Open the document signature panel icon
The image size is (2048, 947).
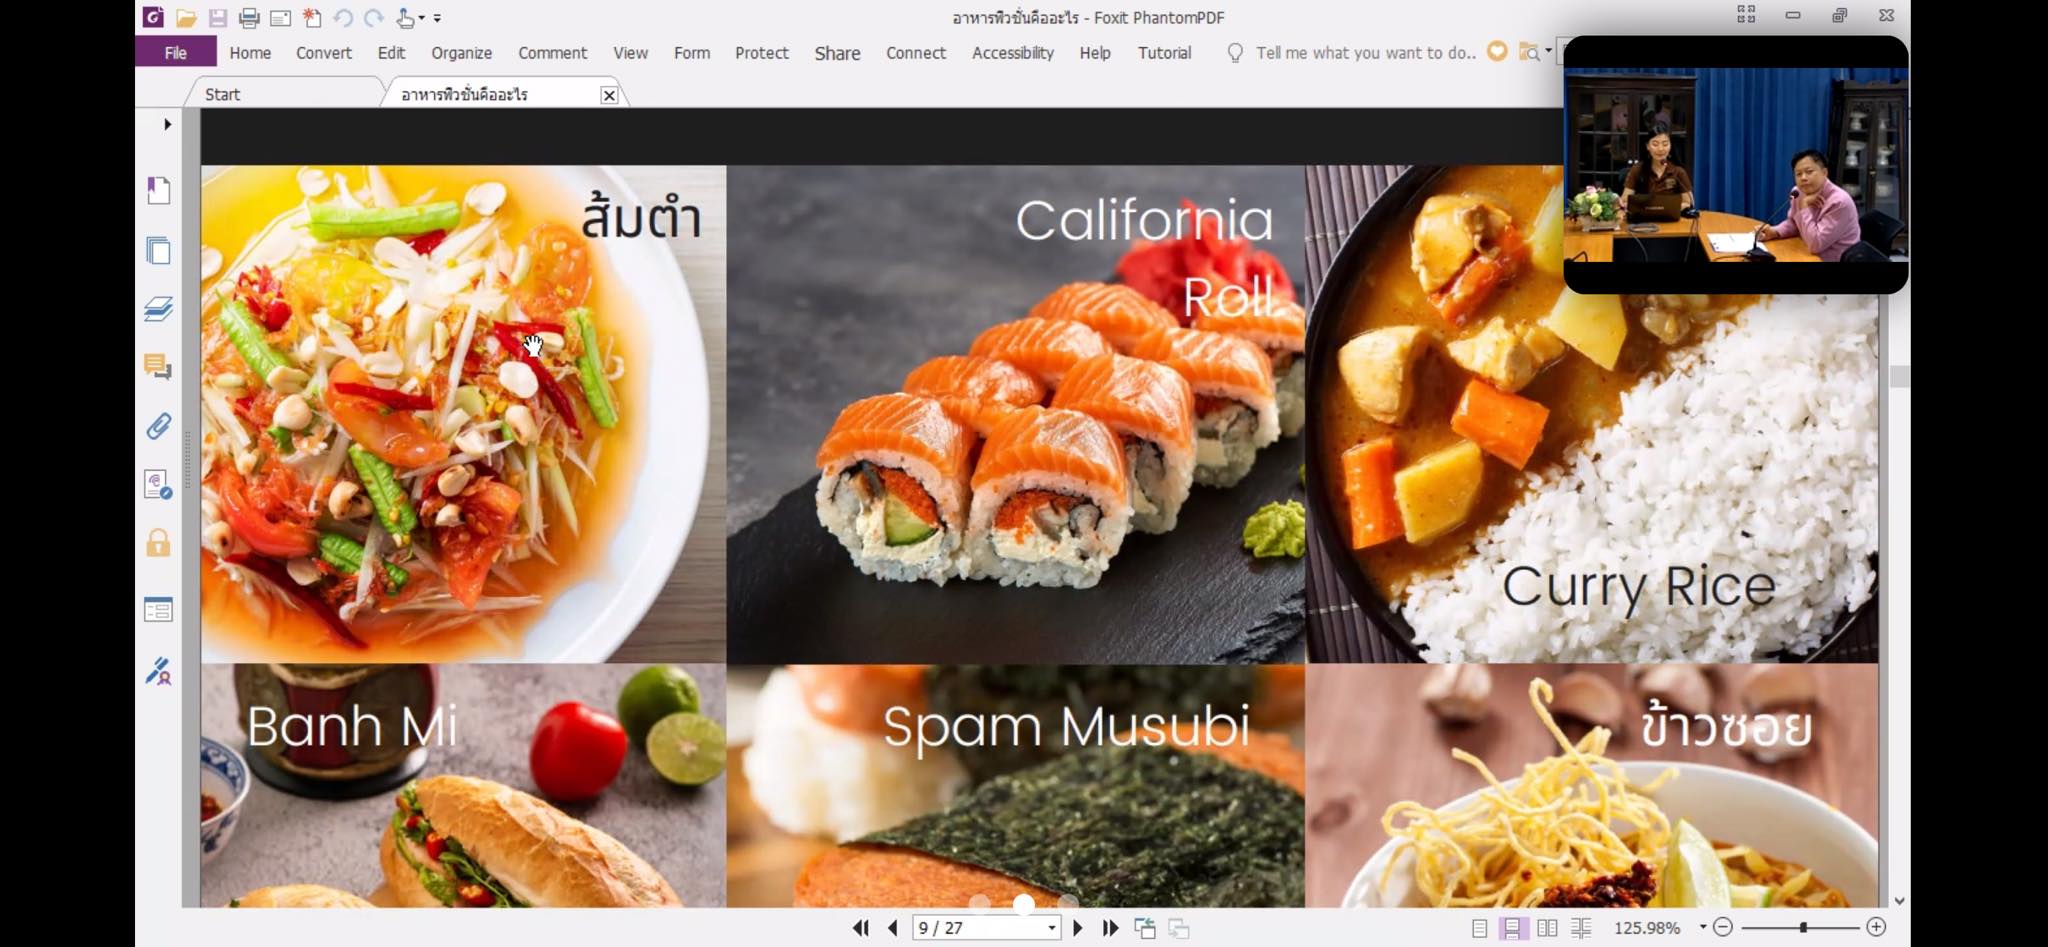tap(158, 485)
